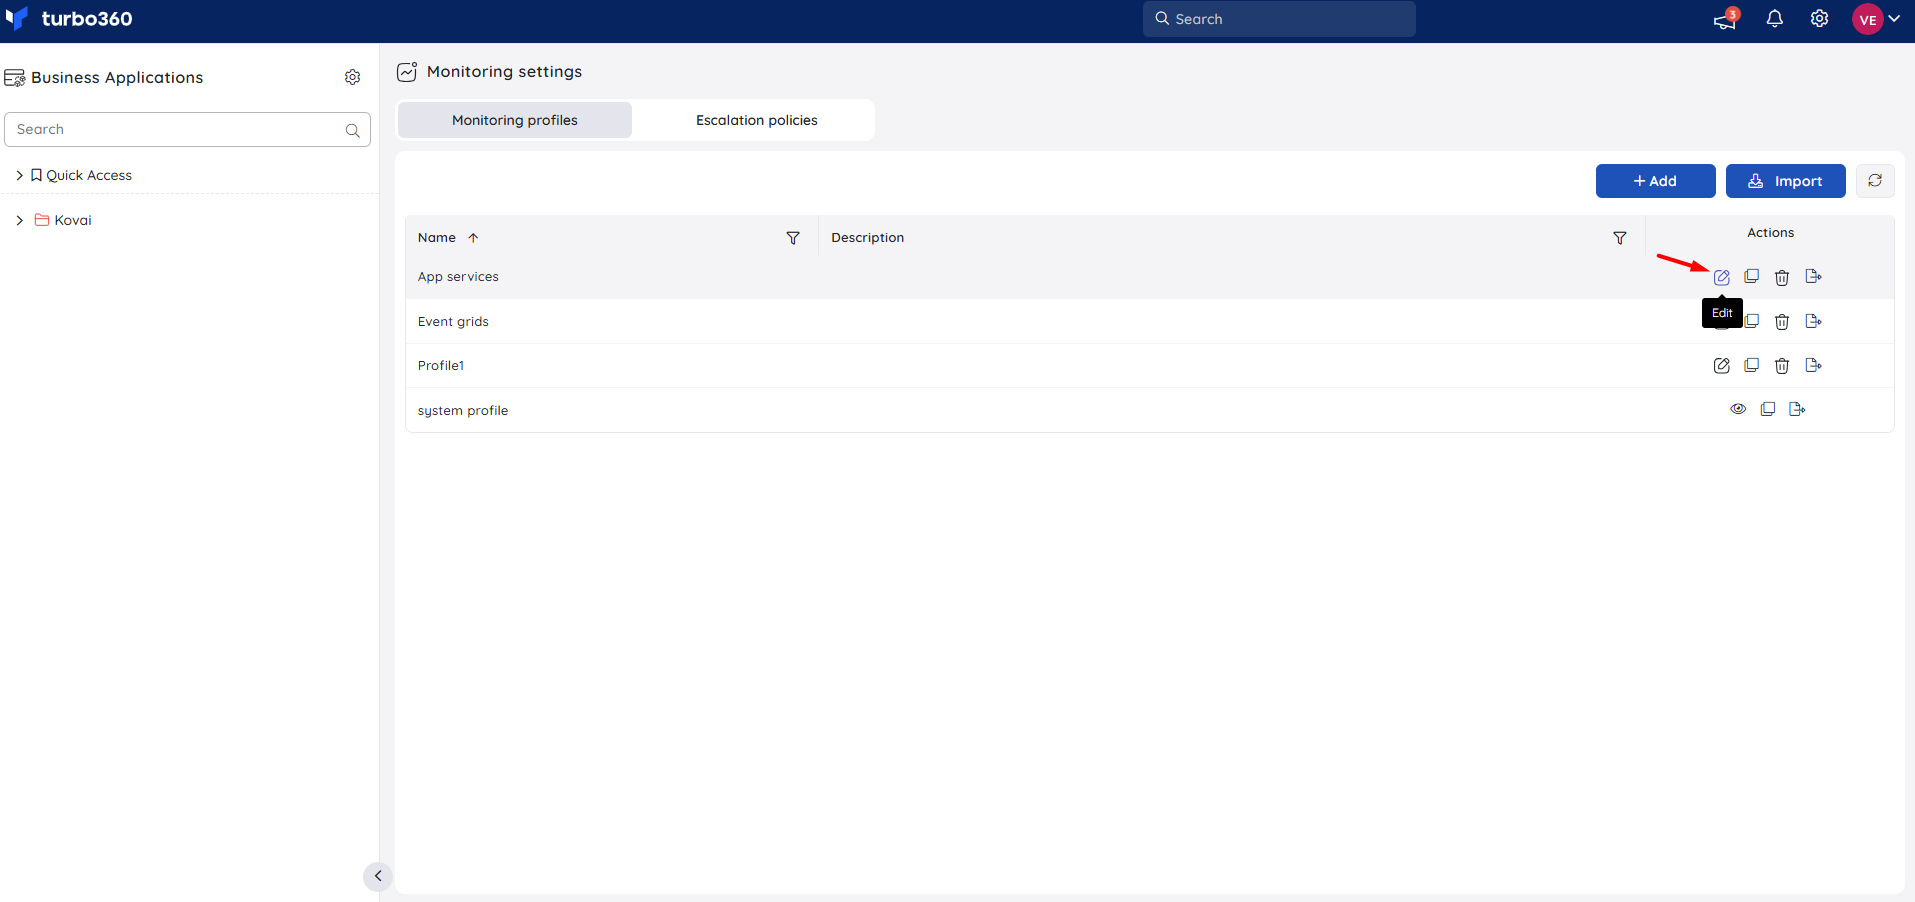1915x902 pixels.
Task: Switch to Escalation policies tab
Action: [757, 120]
